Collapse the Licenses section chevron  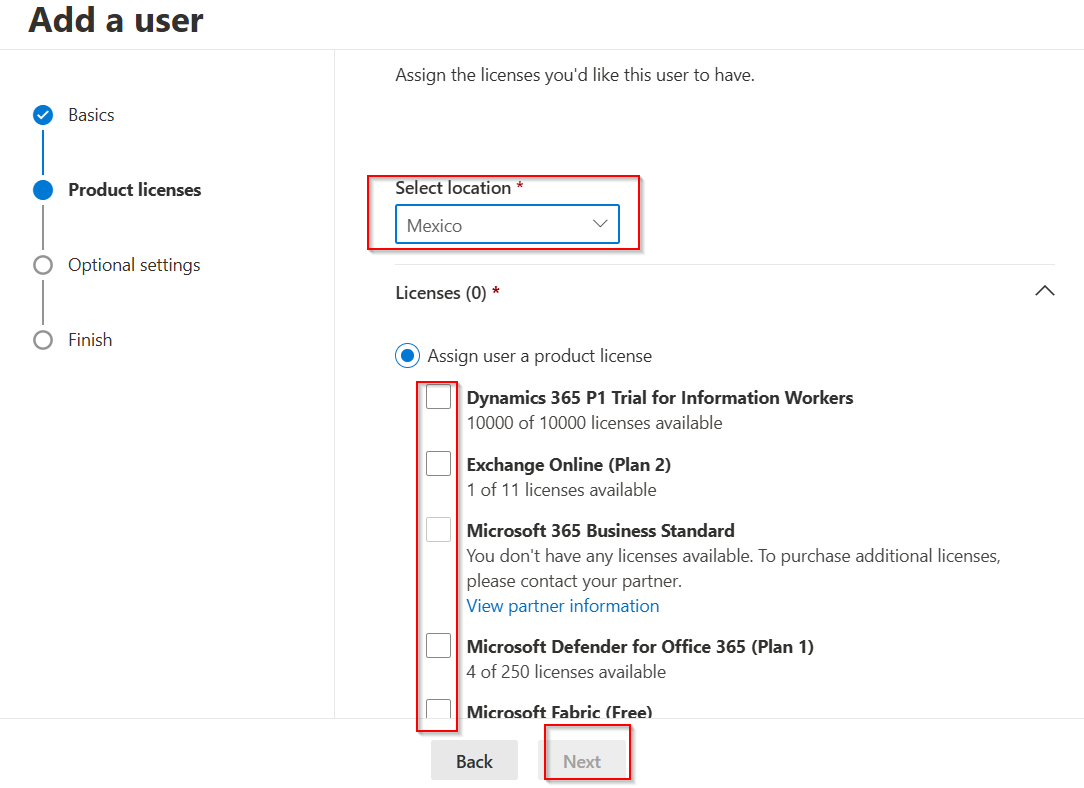[1044, 291]
